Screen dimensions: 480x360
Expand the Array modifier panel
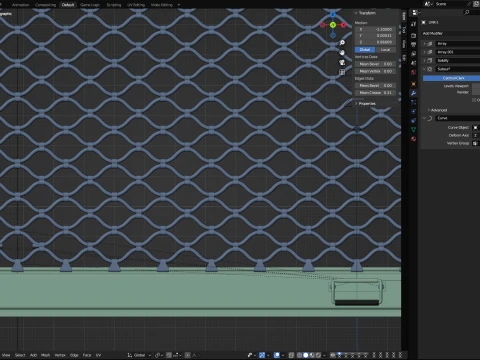(425, 44)
